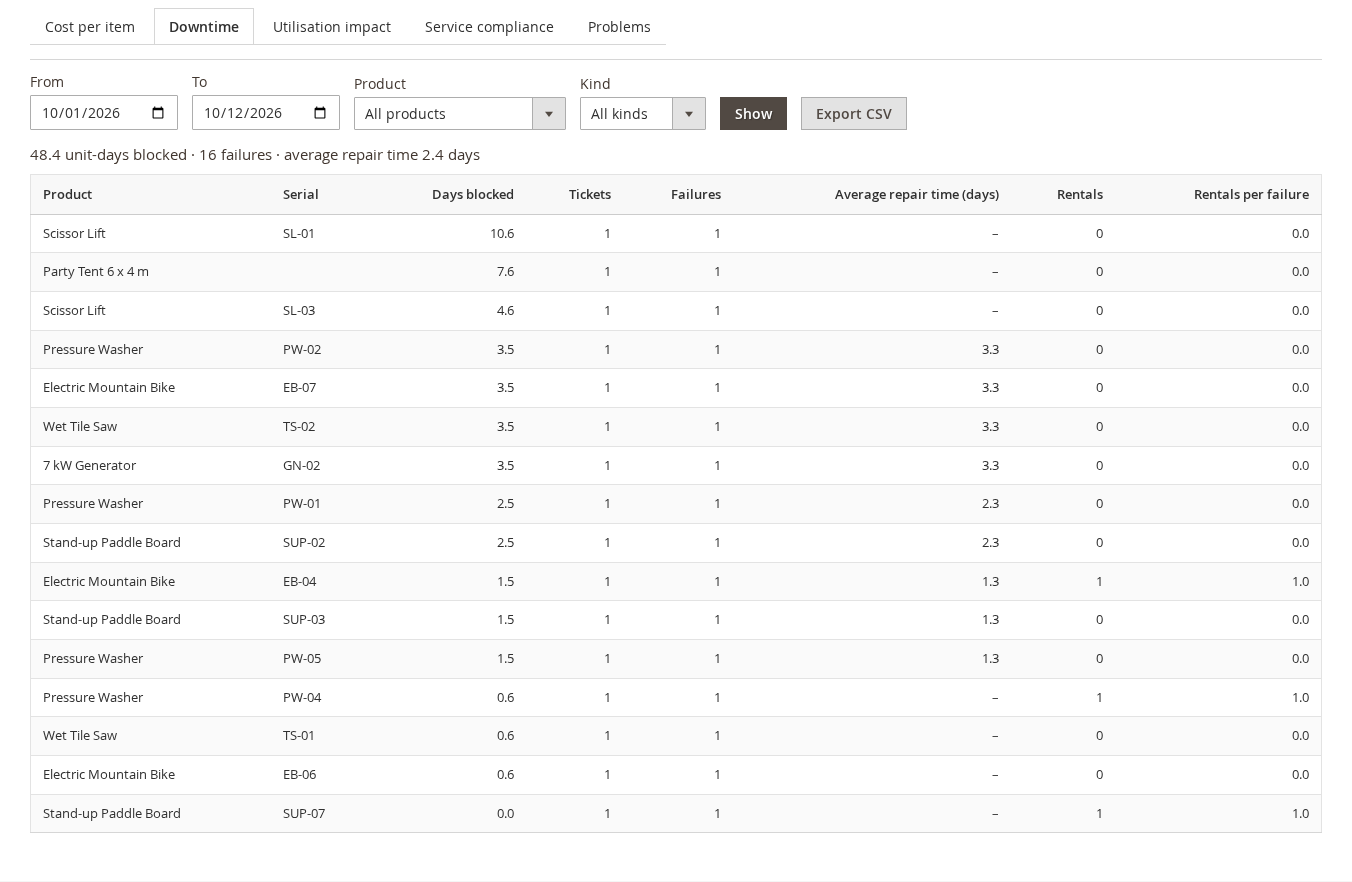The height and width of the screenshot is (882, 1352).
Task: Open the Problems tab
Action: (619, 27)
